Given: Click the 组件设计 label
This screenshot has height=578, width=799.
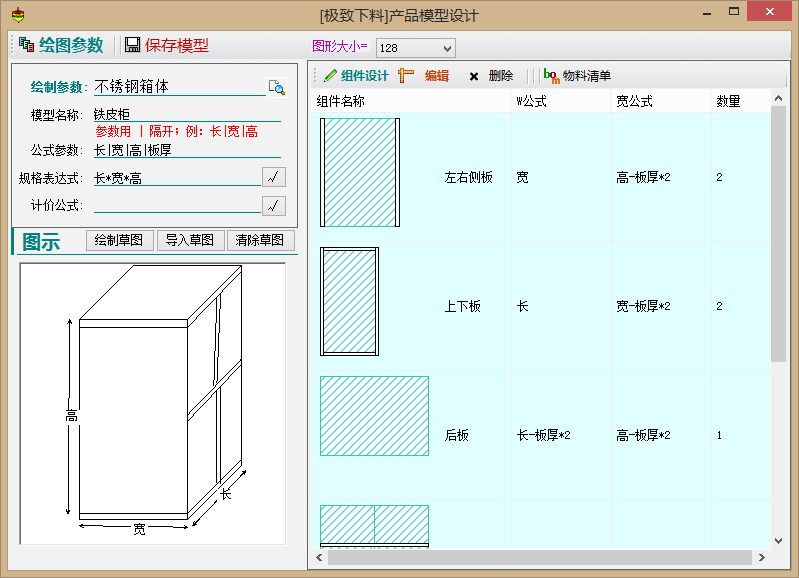Looking at the screenshot, I should (364, 76).
